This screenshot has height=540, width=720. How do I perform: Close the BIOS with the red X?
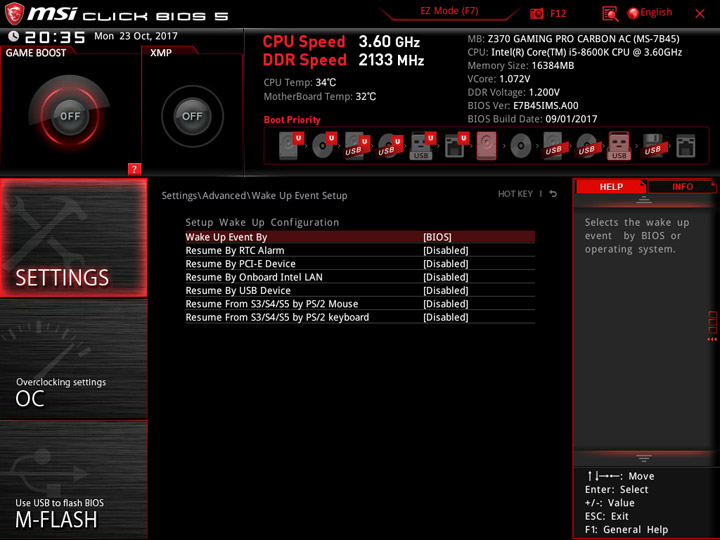point(700,14)
